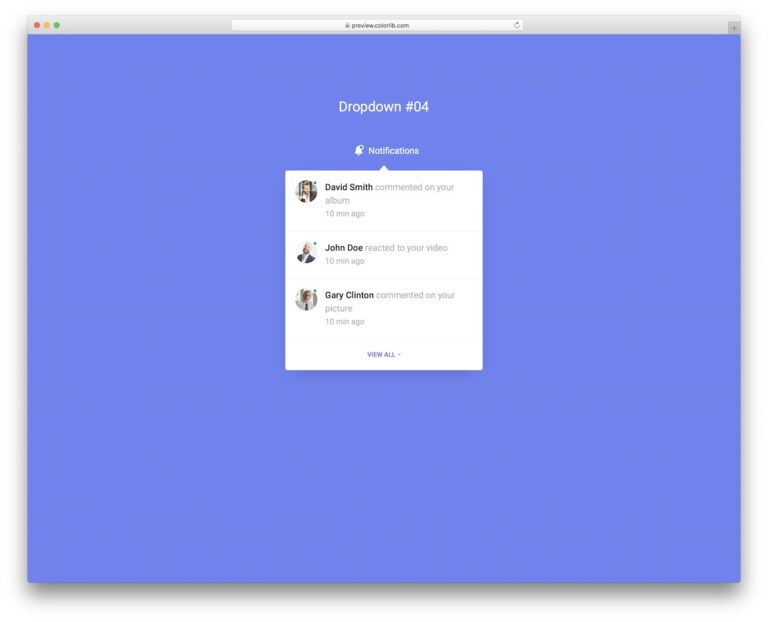Click the Gary Clinton name

pyautogui.click(x=349, y=295)
